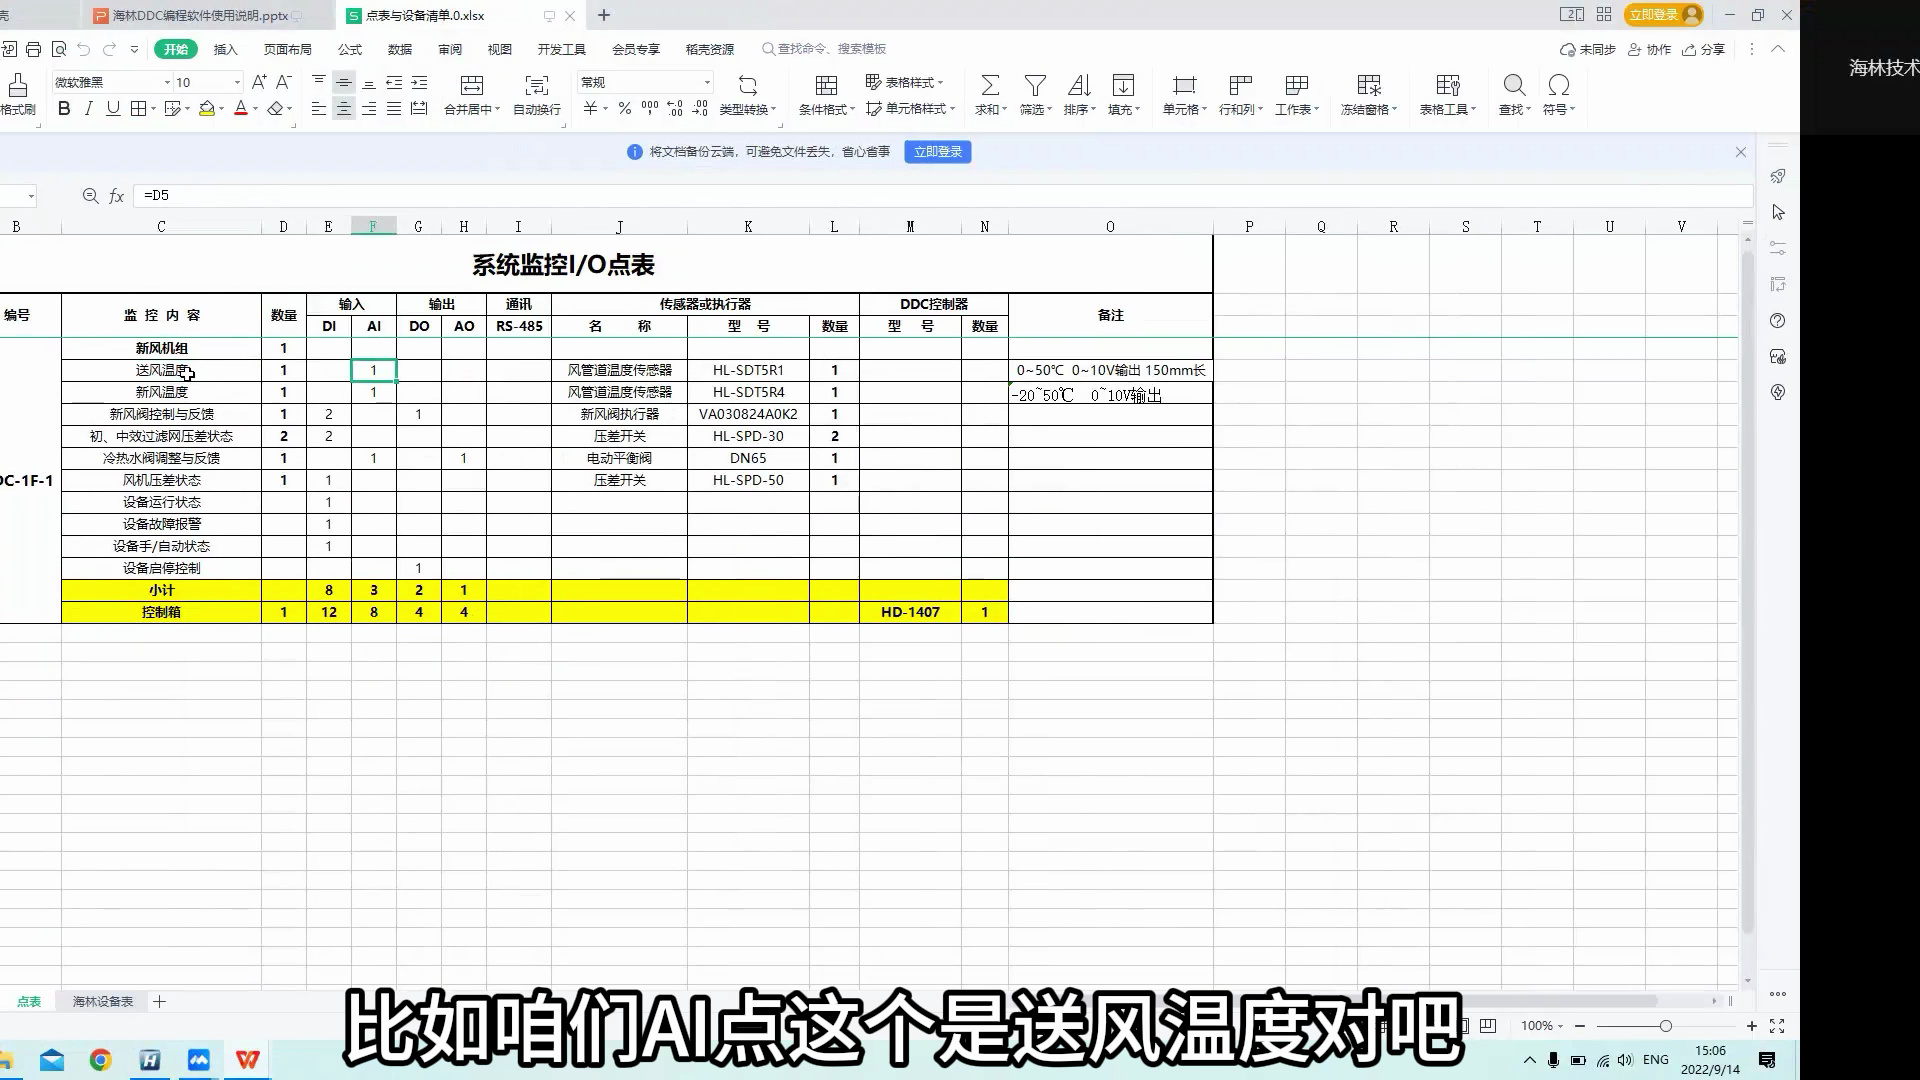The height and width of the screenshot is (1080, 1920).
Task: Open the font size dropdown
Action: click(237, 82)
